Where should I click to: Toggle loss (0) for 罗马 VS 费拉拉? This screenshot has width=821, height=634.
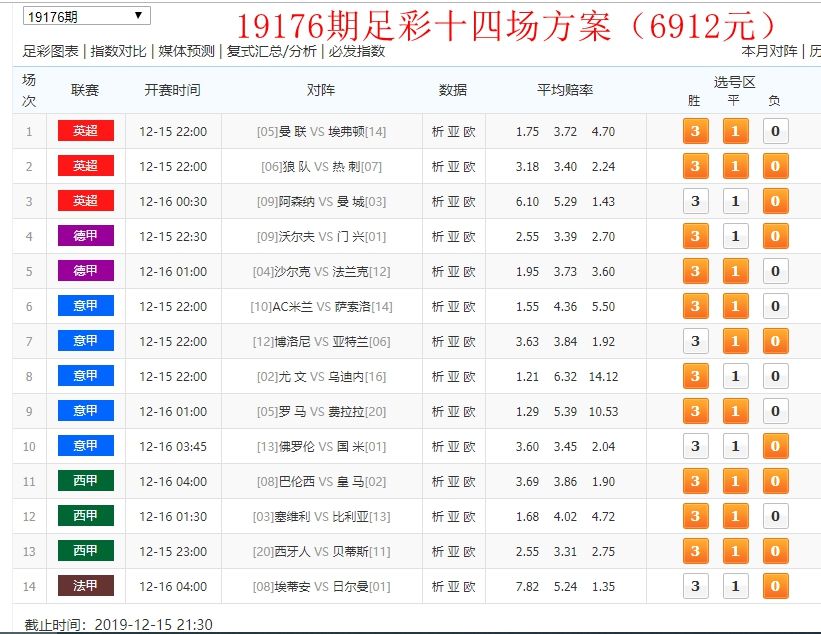pos(775,411)
